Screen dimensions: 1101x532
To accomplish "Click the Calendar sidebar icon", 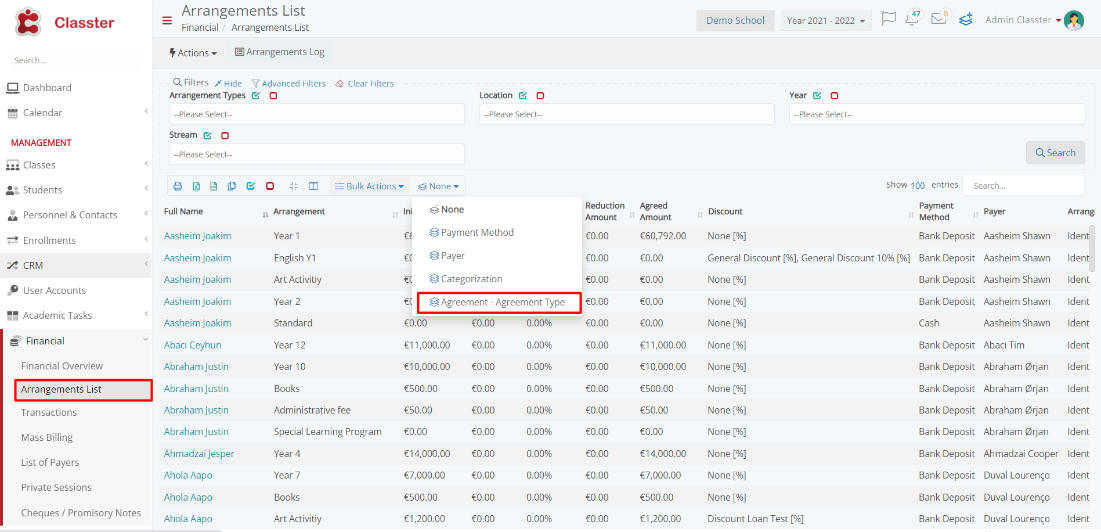I will 13,113.
